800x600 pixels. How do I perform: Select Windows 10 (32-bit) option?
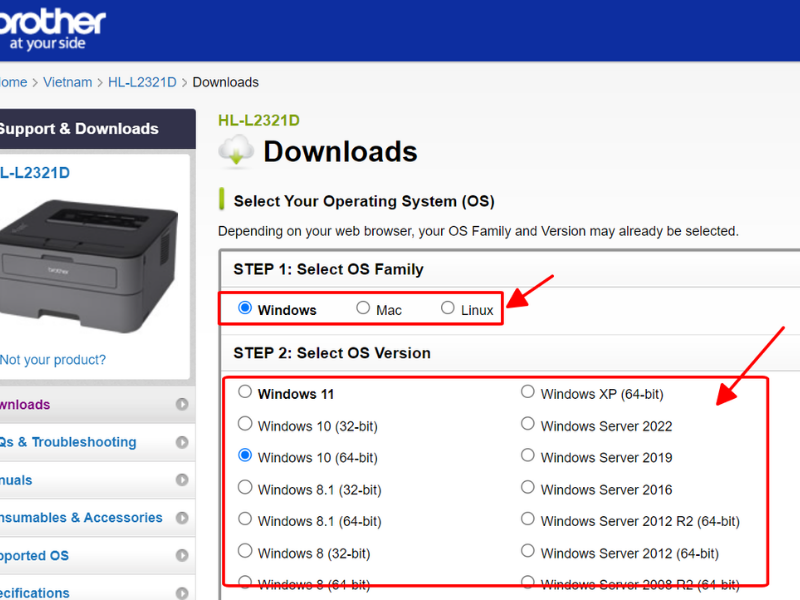pos(245,425)
